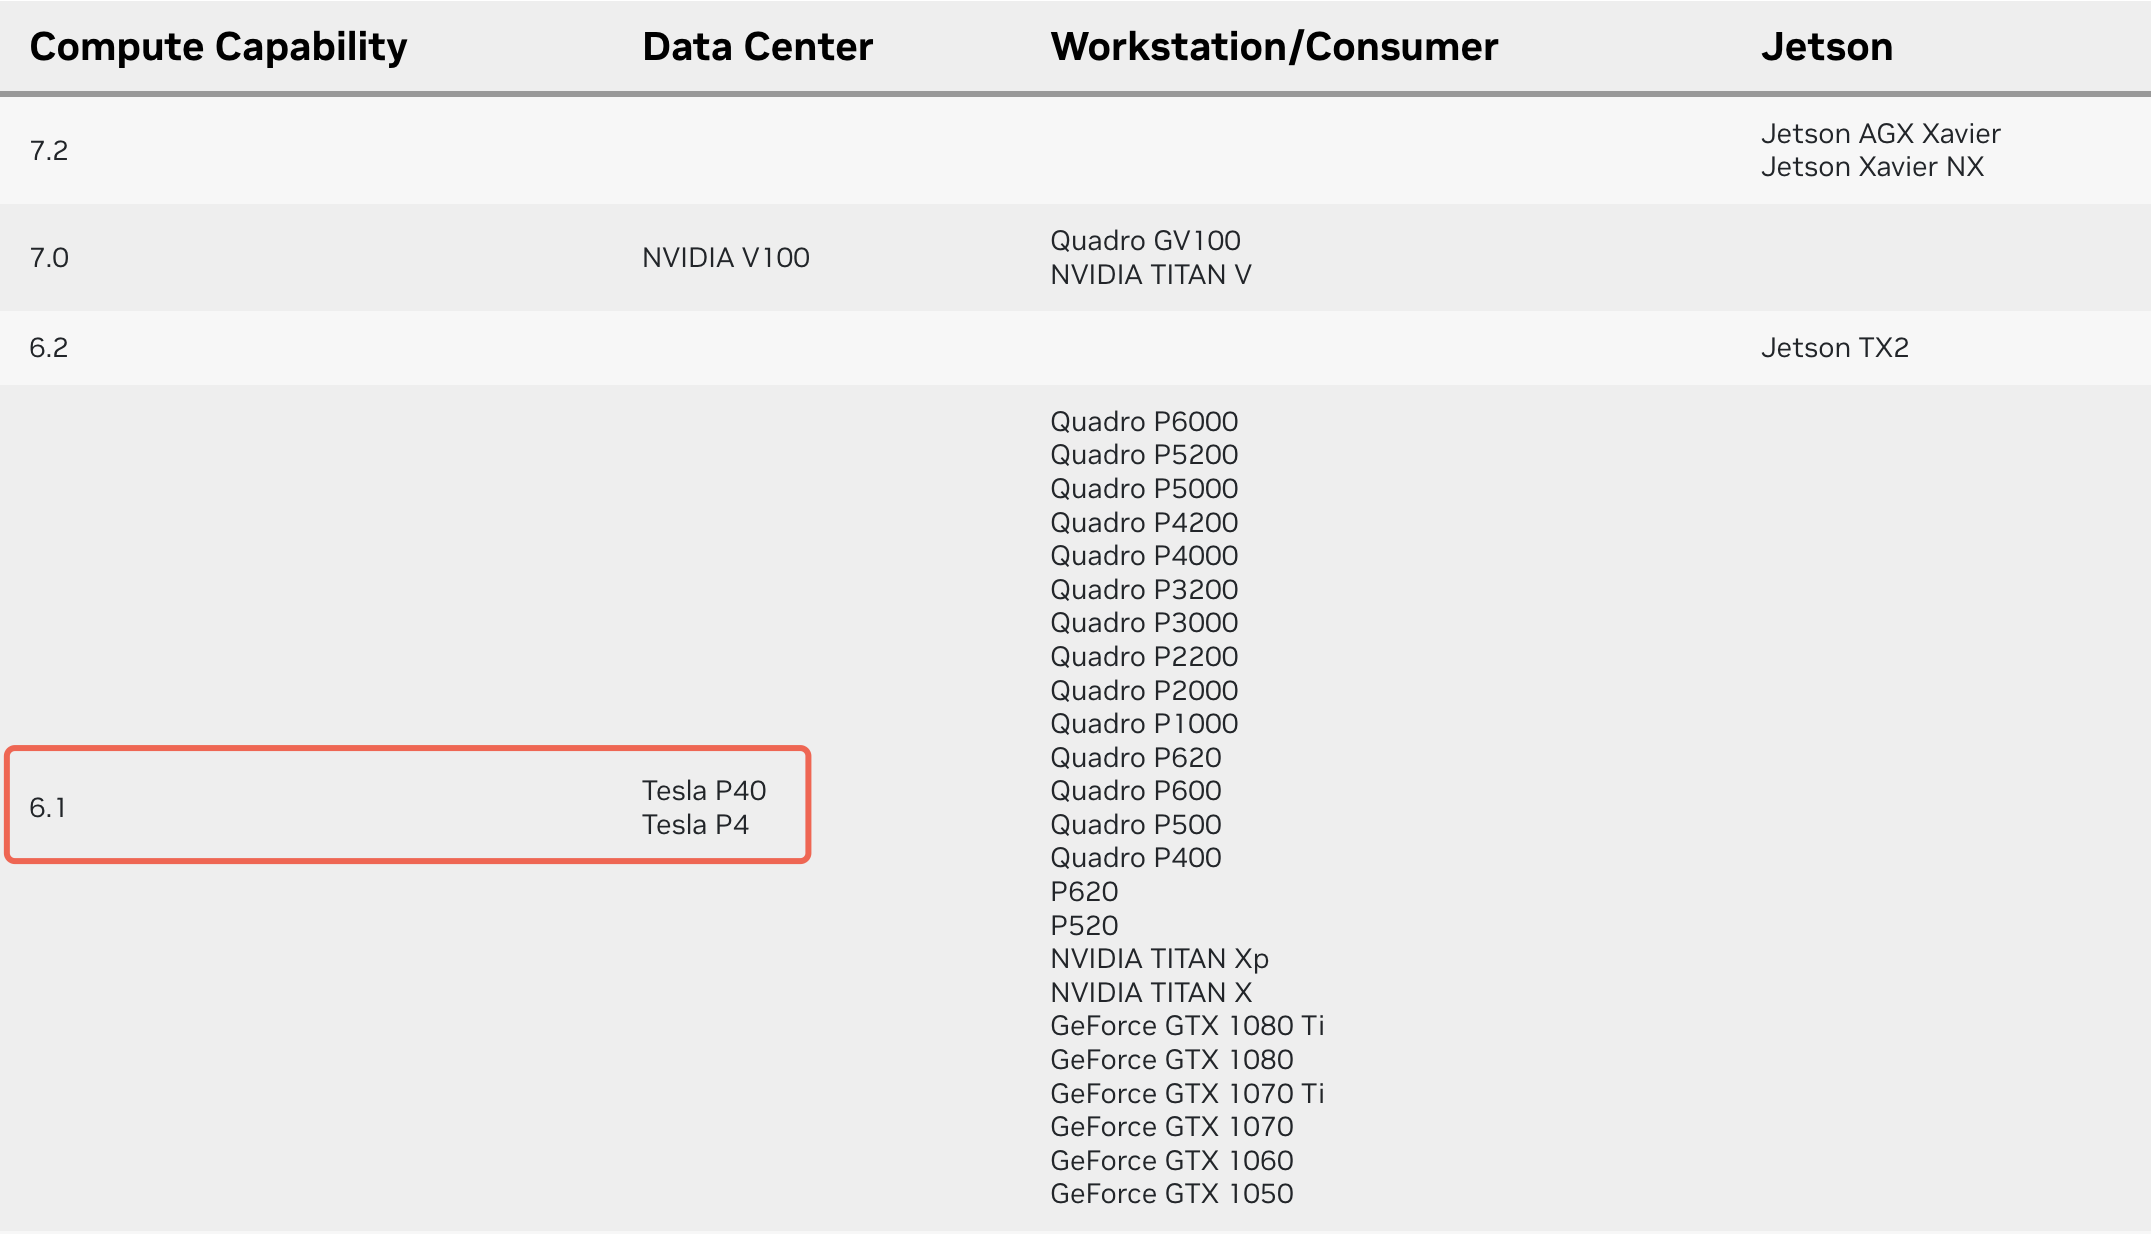Click the Data Center column header

point(757,47)
